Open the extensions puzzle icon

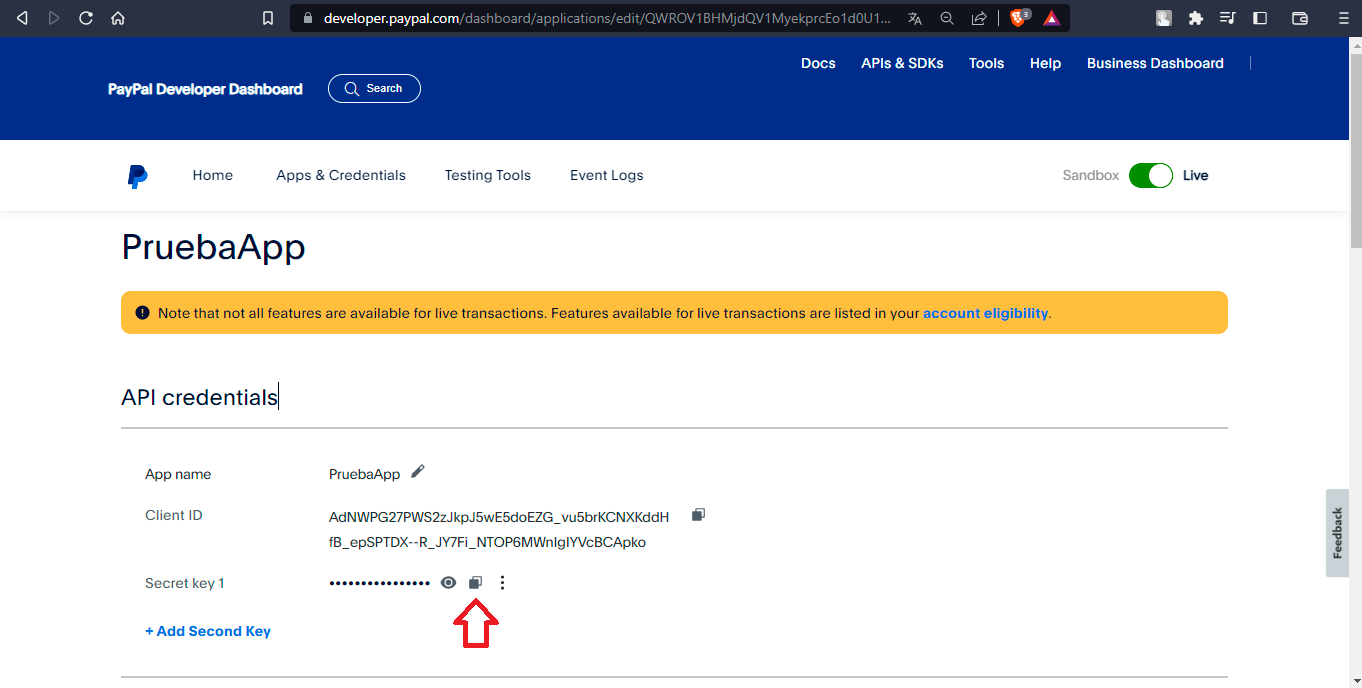[x=1195, y=18]
